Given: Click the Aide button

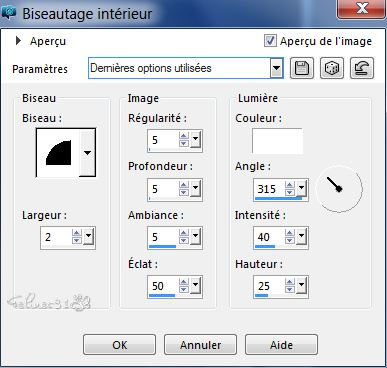Looking at the screenshot, I should 281,345.
